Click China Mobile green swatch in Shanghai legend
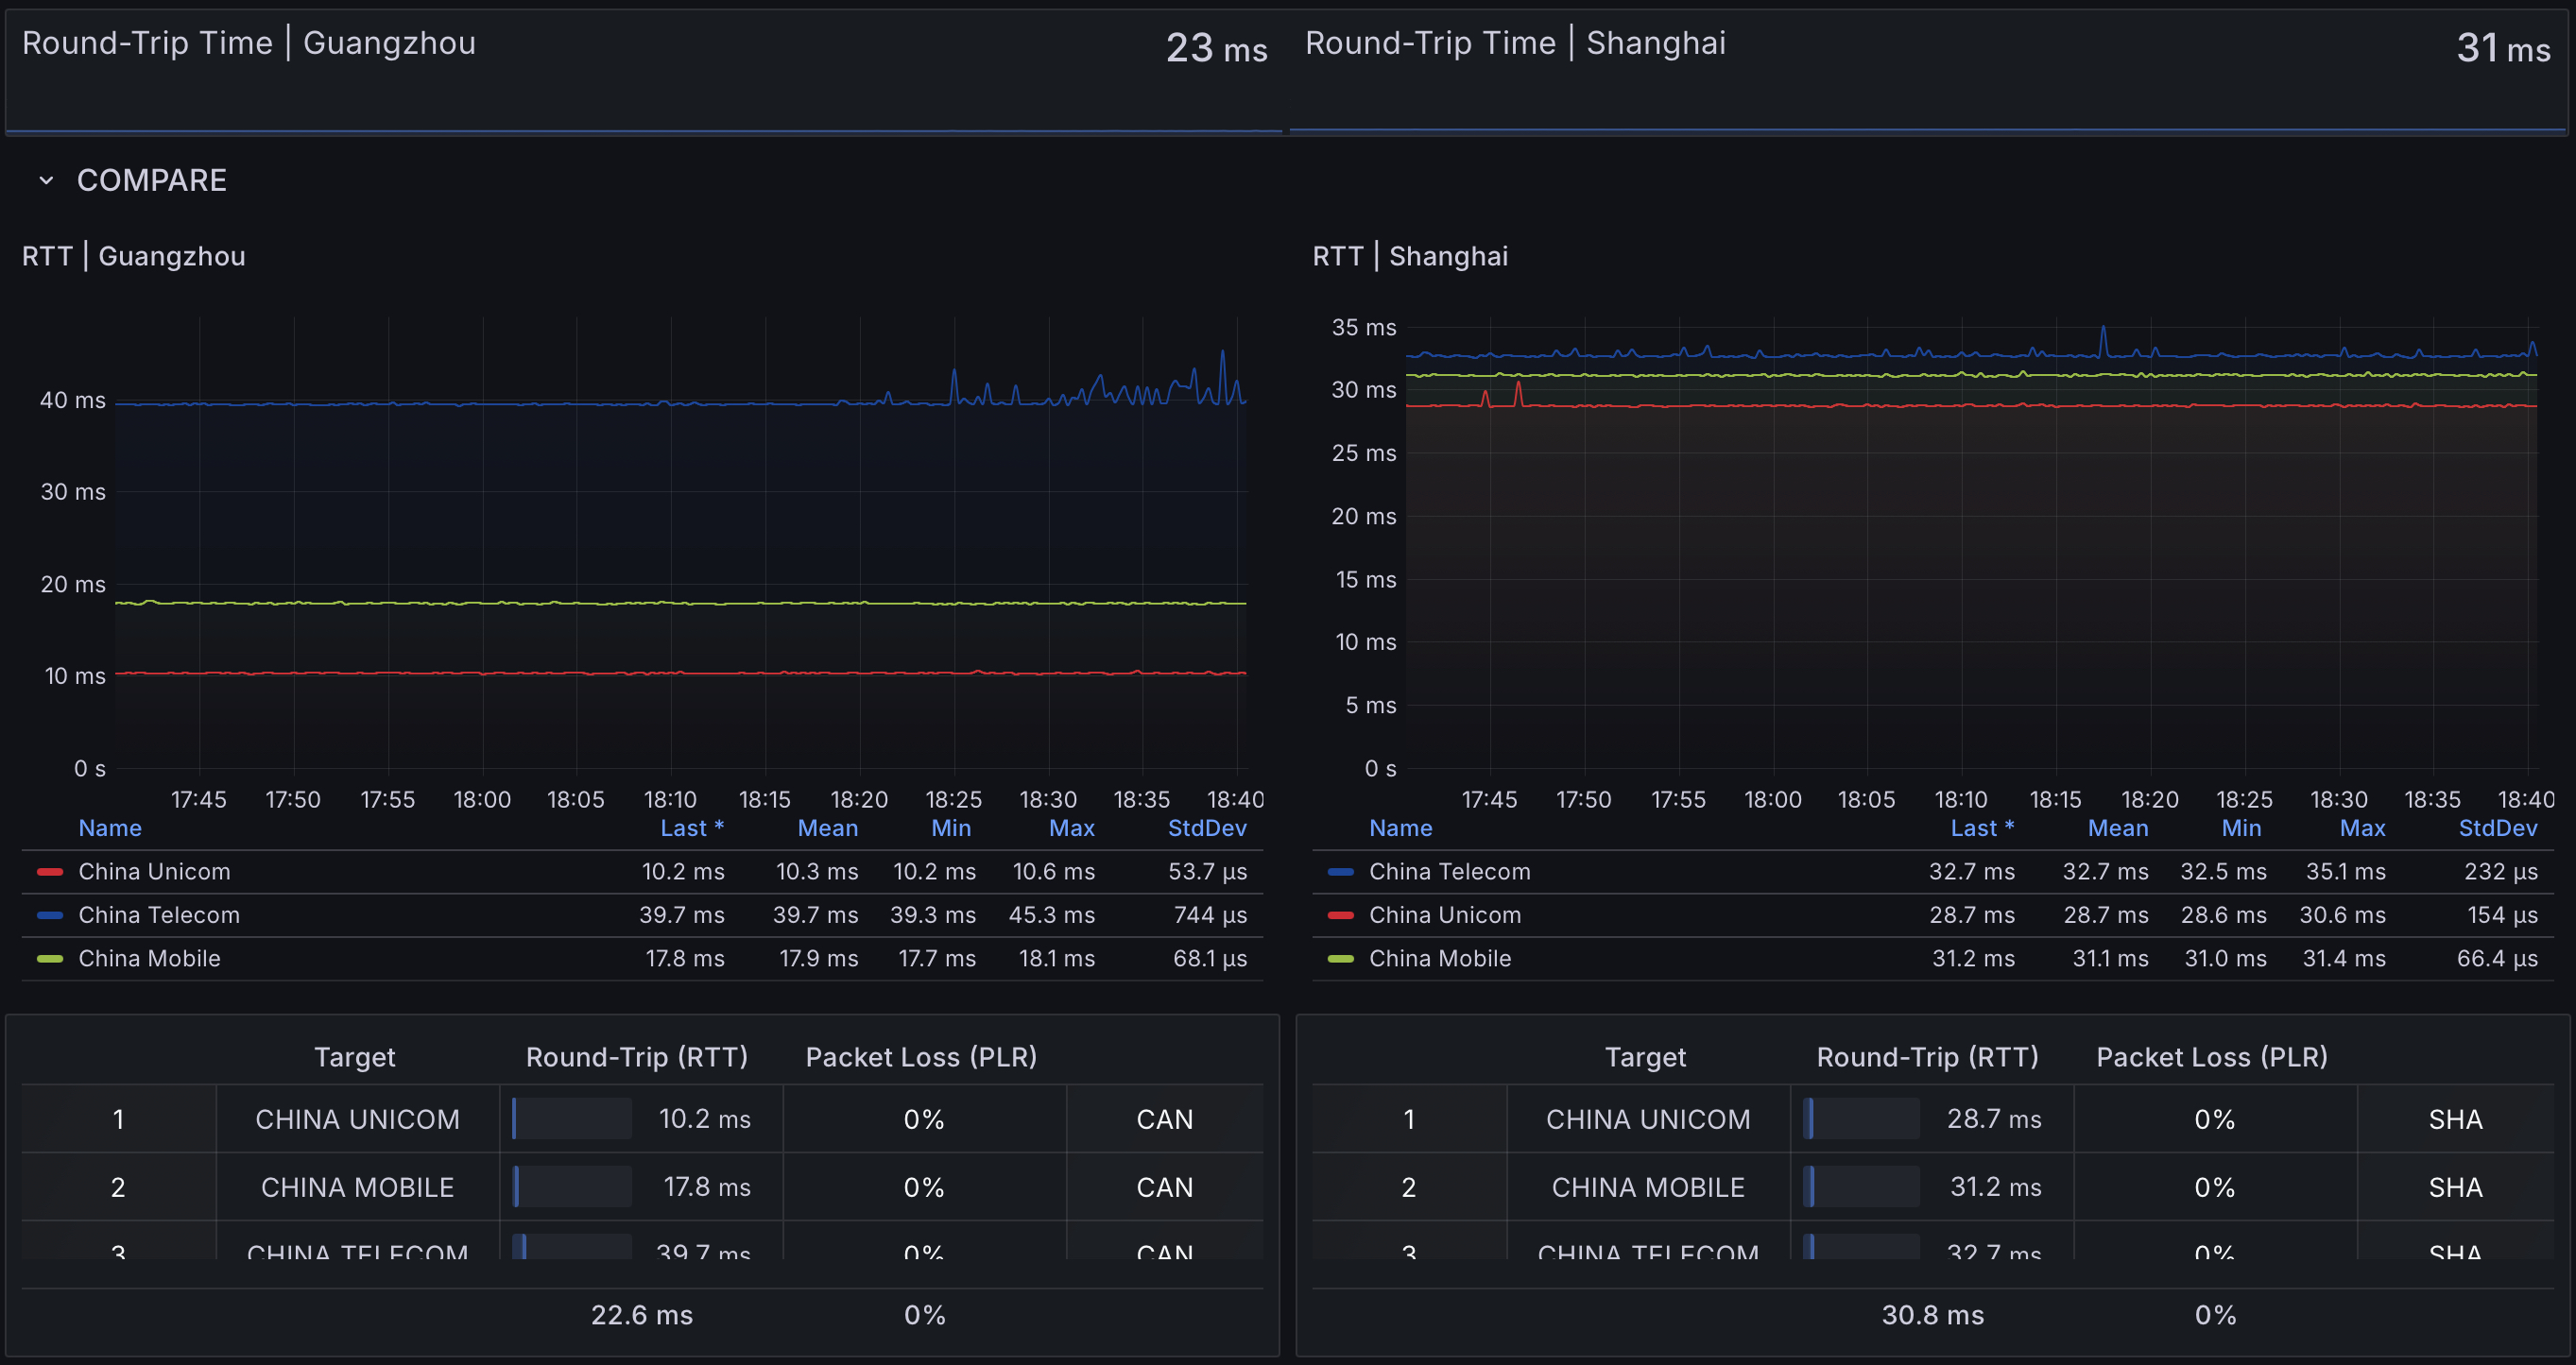Viewport: 2576px width, 1365px height. coord(1340,958)
